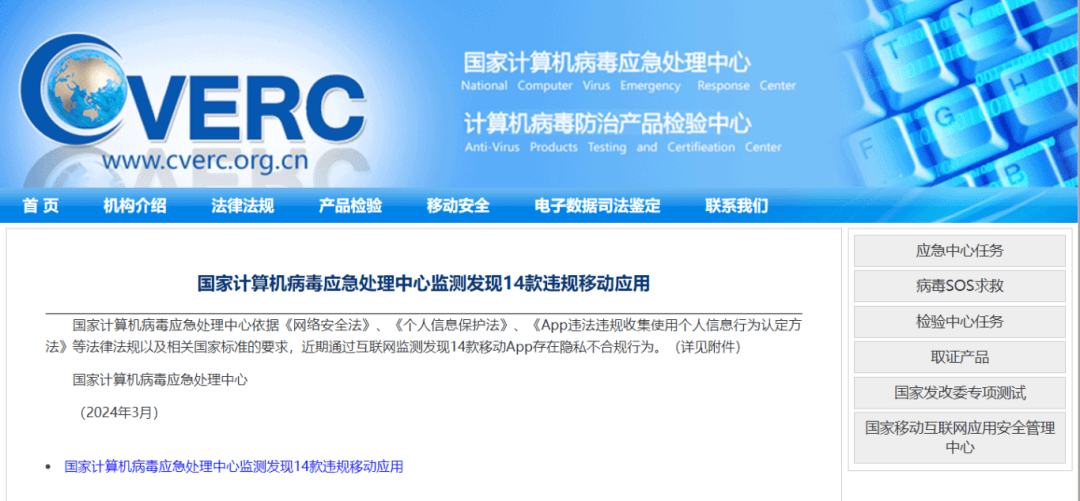Open 国家移动互联网应用安全管理中心 button
This screenshot has width=1080, height=501.
[x=959, y=438]
